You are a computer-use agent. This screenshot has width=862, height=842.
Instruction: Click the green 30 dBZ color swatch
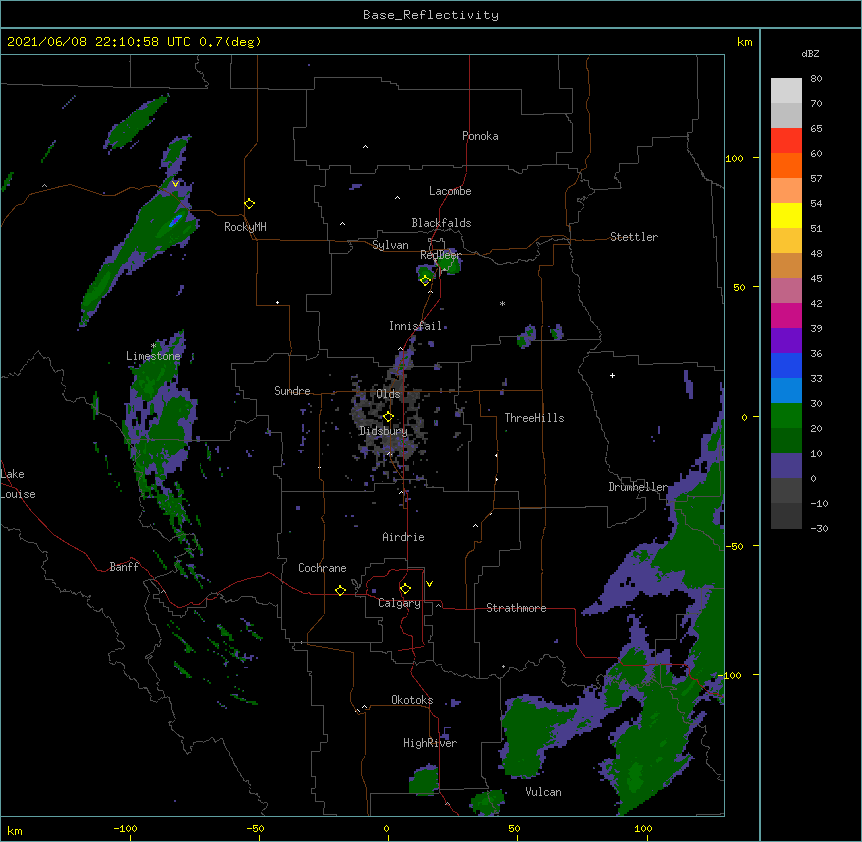click(786, 416)
